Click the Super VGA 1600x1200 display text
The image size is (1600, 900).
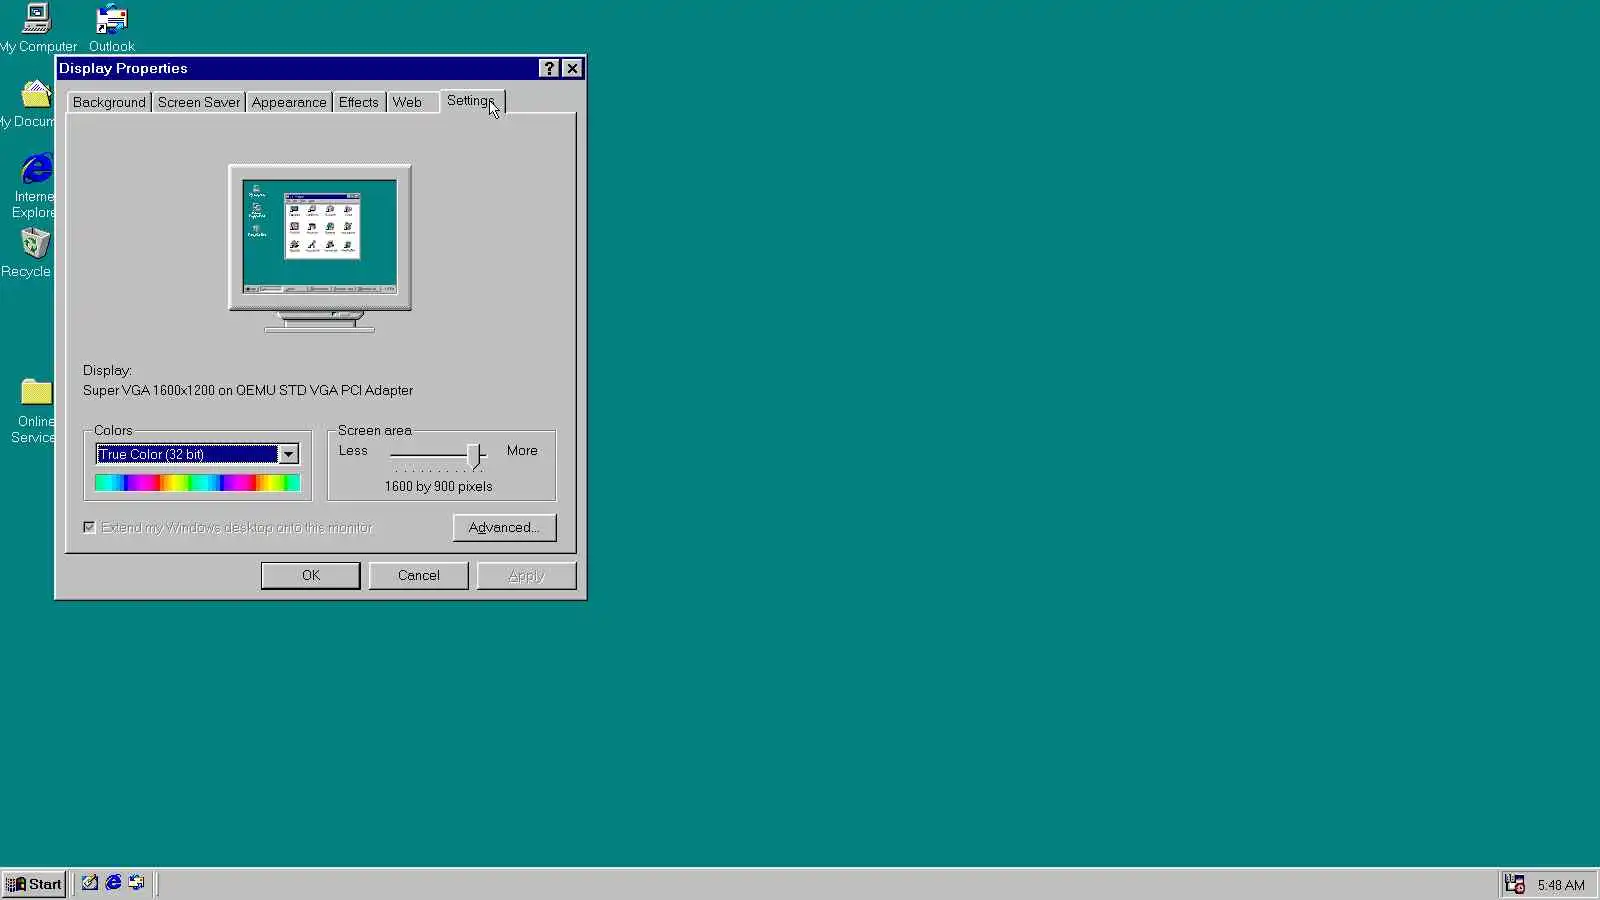[248, 390]
